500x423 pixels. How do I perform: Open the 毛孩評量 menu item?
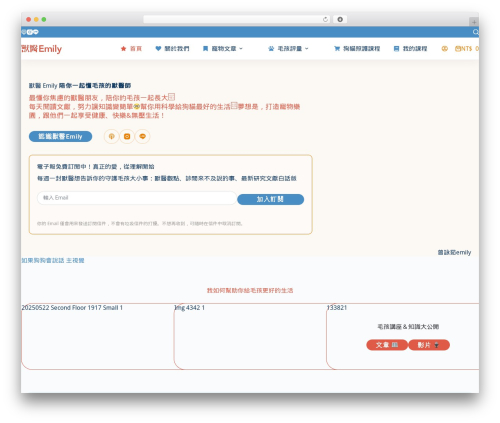(290, 49)
